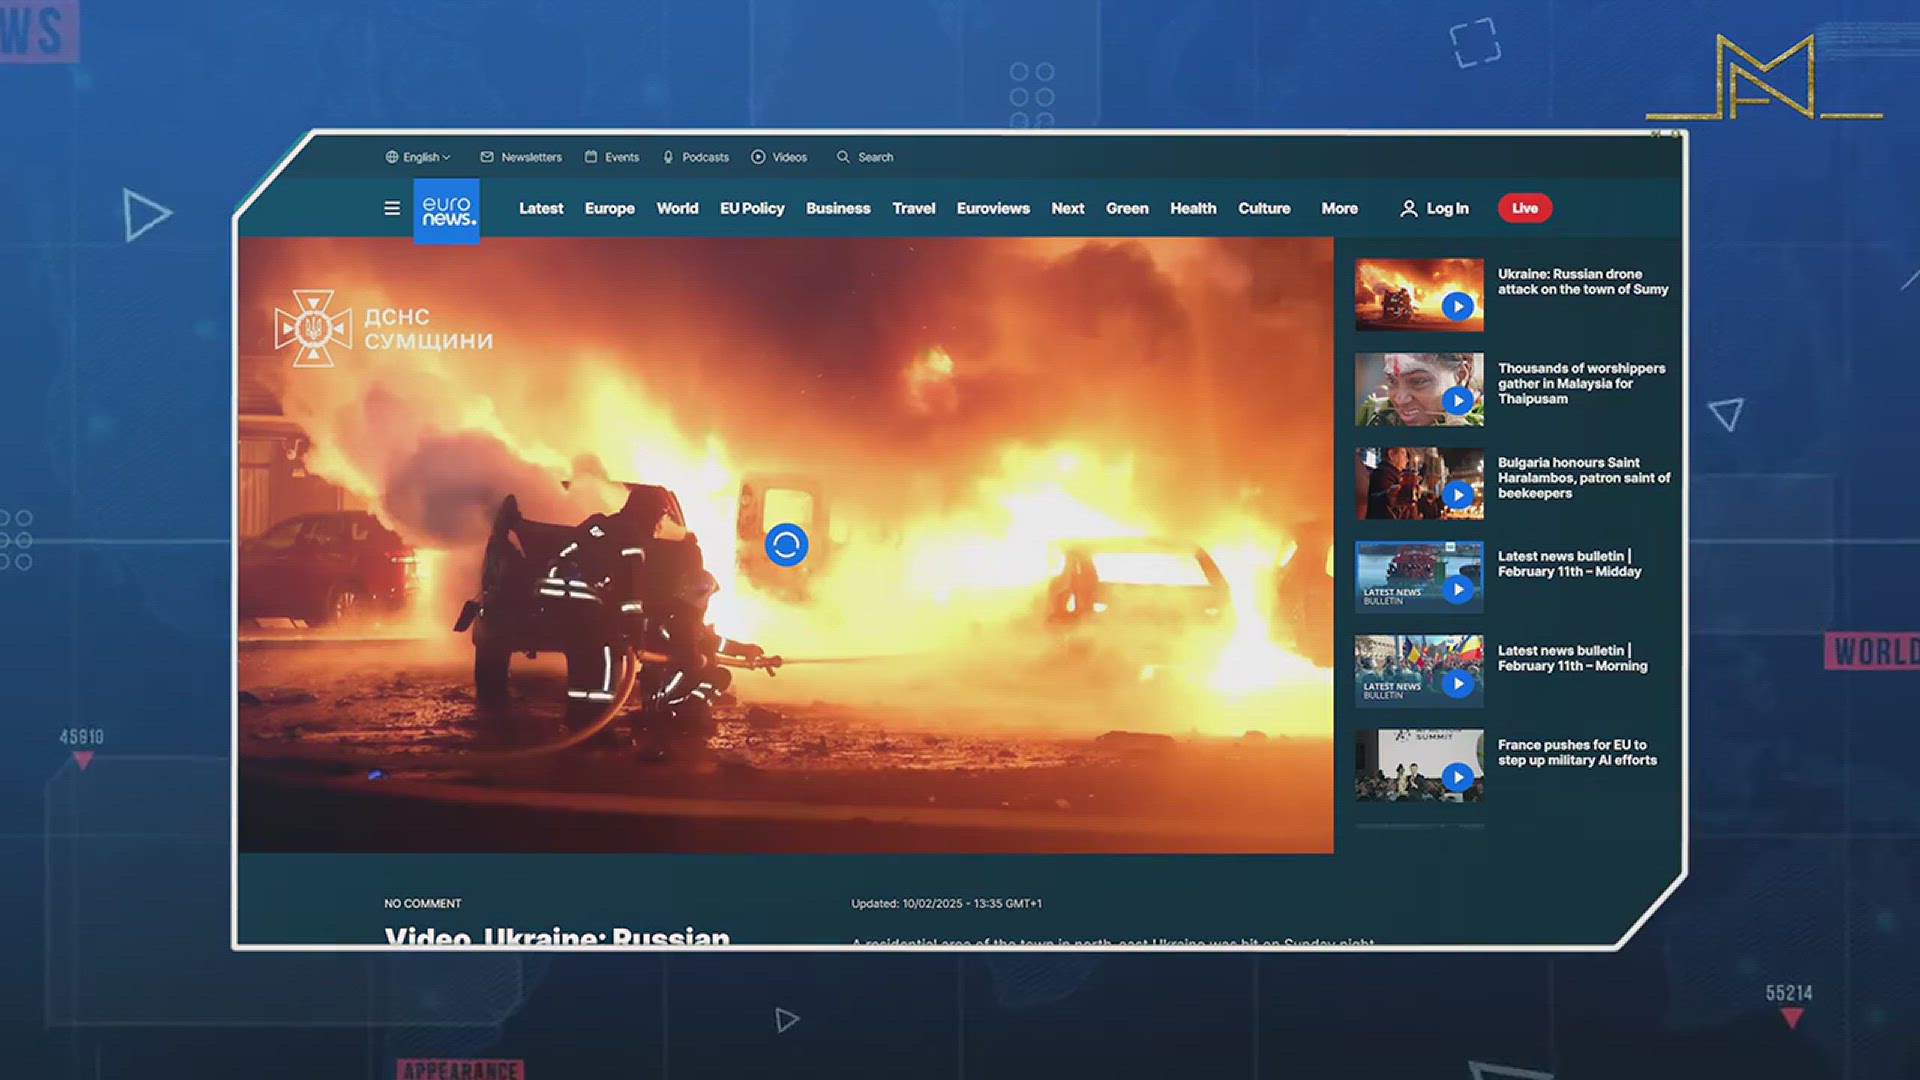Play the Bulgaria Saint Haralambos video
Viewport: 1920px width, 1080px height.
(1458, 495)
